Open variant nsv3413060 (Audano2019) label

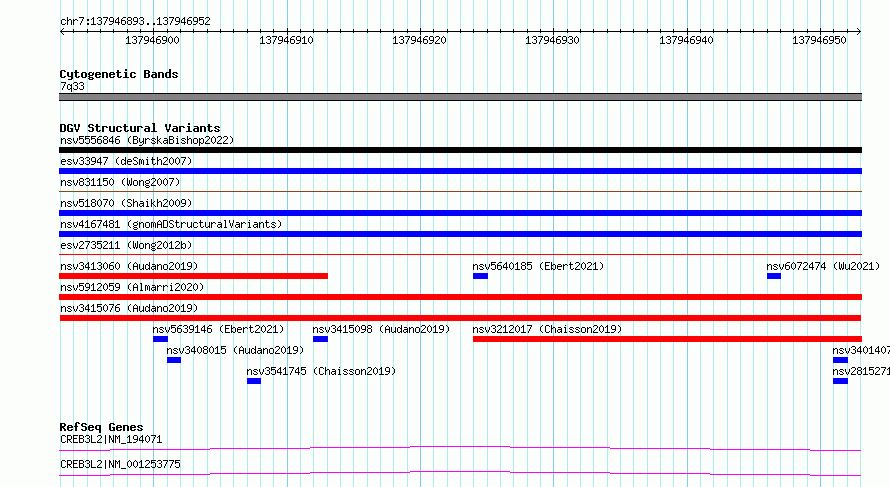(x=129, y=266)
